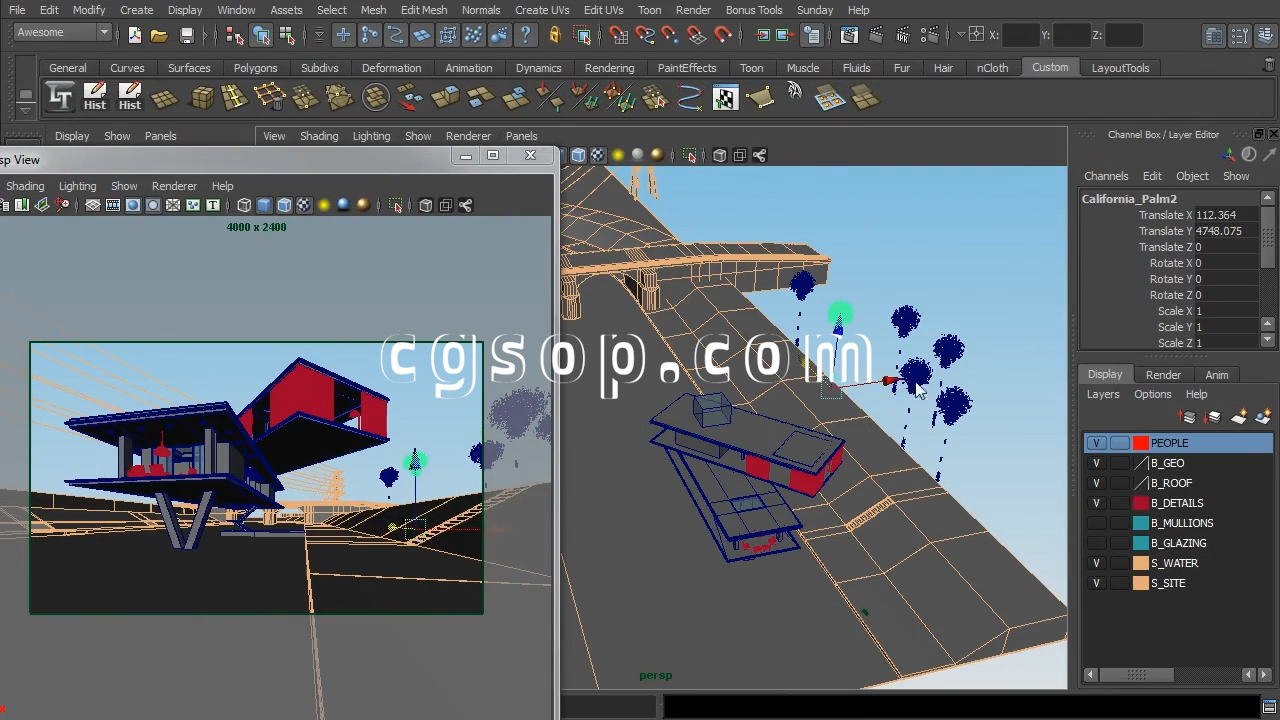Open the Renderer menu in the main viewport
Image resolution: width=1280 pixels, height=720 pixels.
[x=468, y=136]
